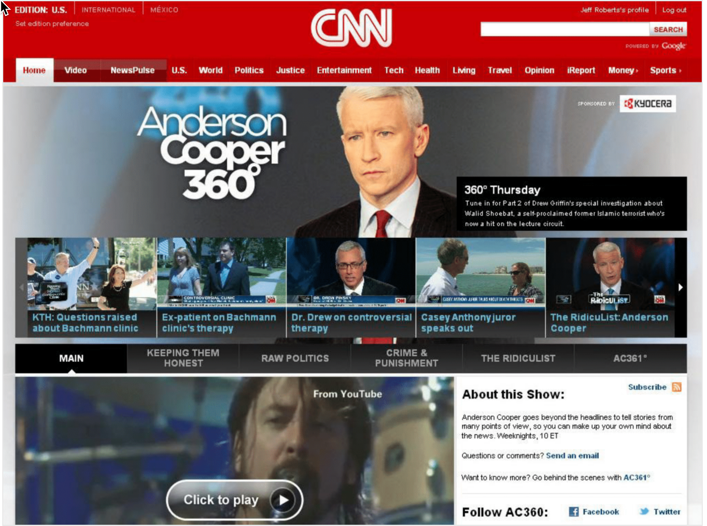This screenshot has width=707, height=526.
Task: Click the 360° Thursday promo box
Action: [x=572, y=204]
